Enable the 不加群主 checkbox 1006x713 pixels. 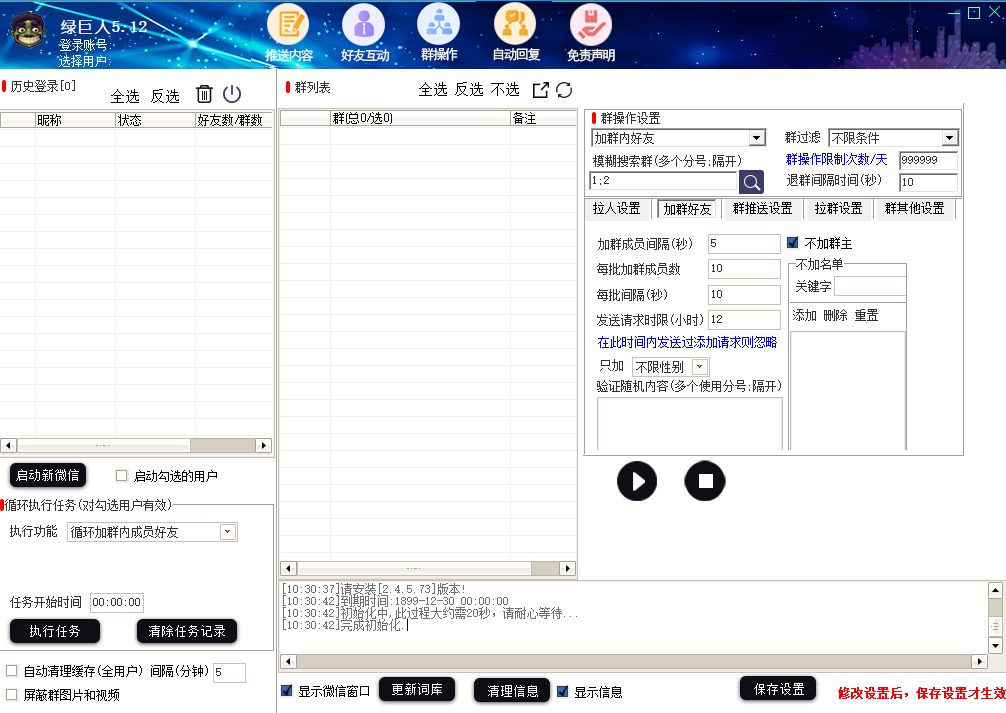pos(793,242)
